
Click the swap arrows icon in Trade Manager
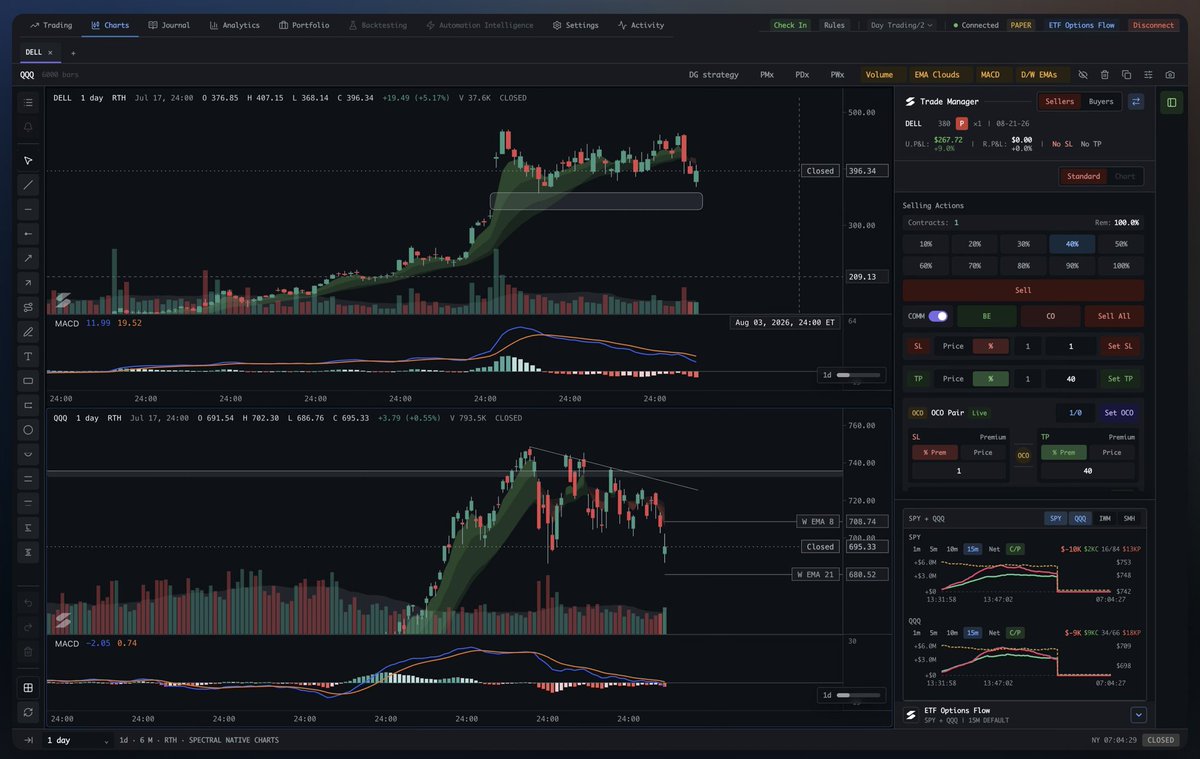[x=1136, y=101]
